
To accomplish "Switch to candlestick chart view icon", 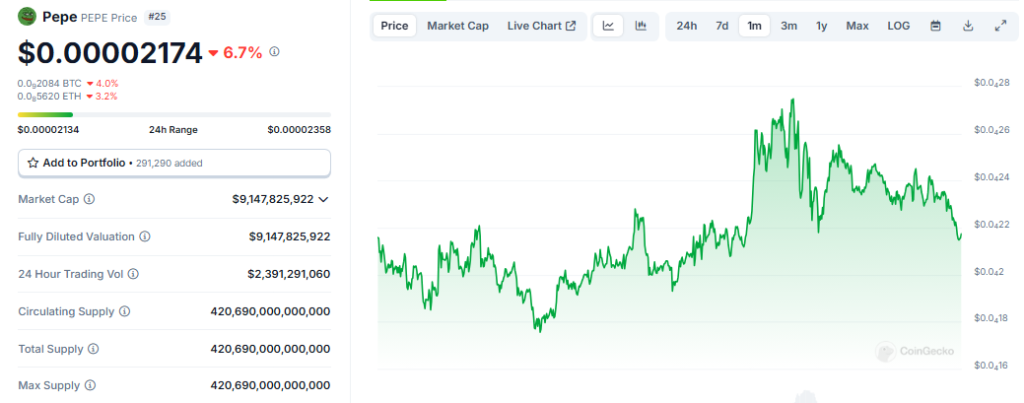I will [x=641, y=26].
